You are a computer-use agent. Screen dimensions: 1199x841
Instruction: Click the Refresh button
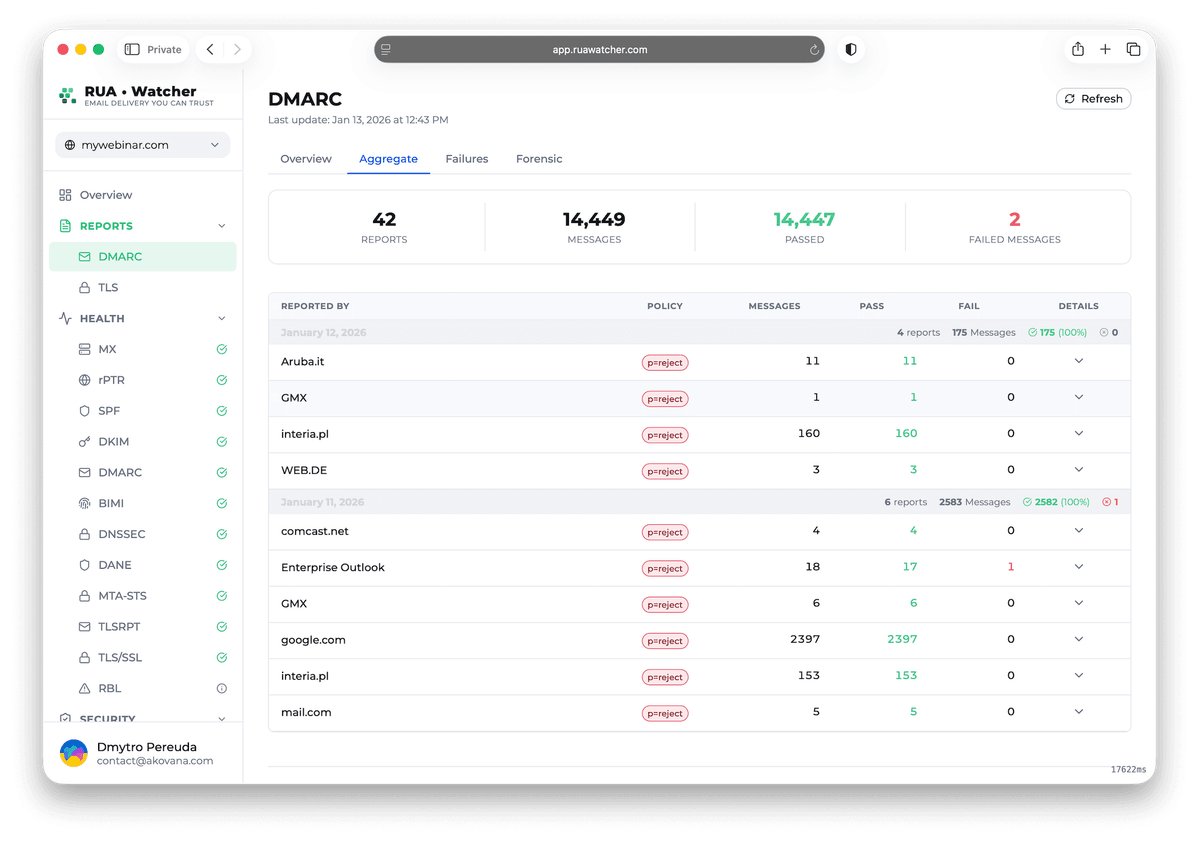(1093, 98)
